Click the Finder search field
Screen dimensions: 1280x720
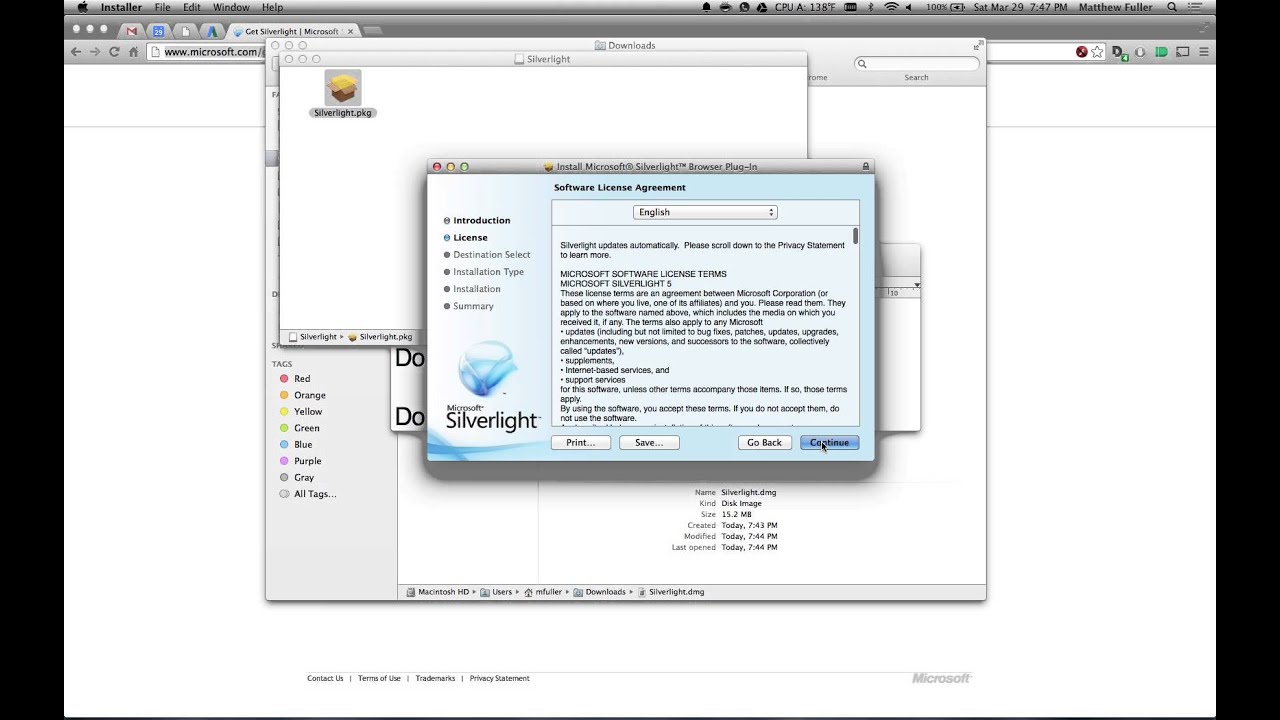point(917,63)
